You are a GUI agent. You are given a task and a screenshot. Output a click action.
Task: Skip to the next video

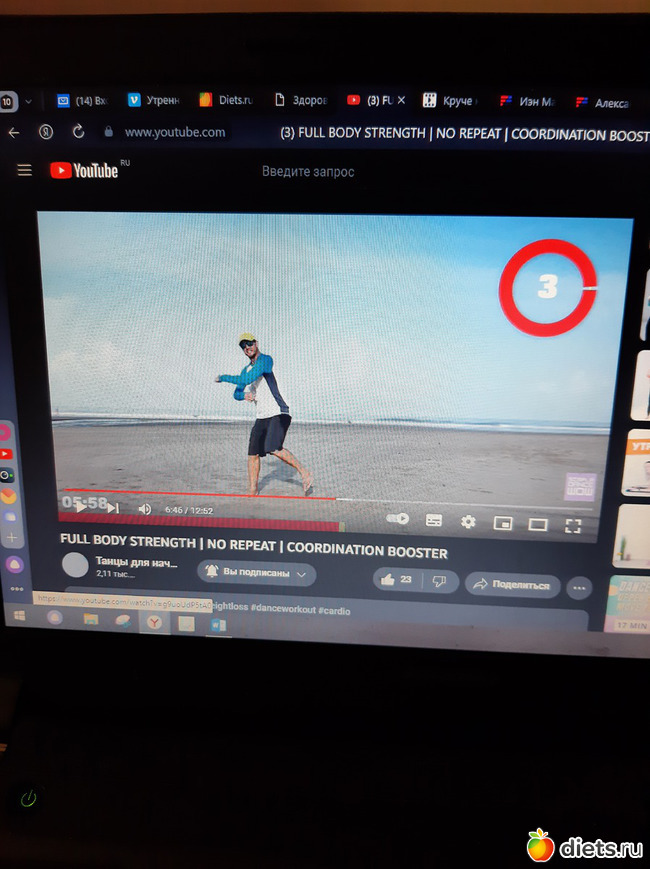(114, 508)
